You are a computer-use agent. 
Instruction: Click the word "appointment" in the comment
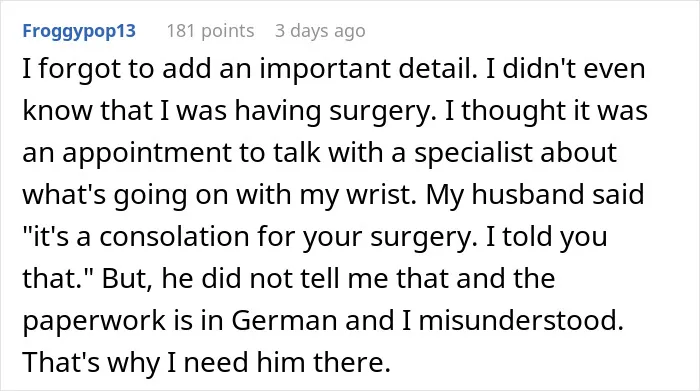tap(147, 153)
